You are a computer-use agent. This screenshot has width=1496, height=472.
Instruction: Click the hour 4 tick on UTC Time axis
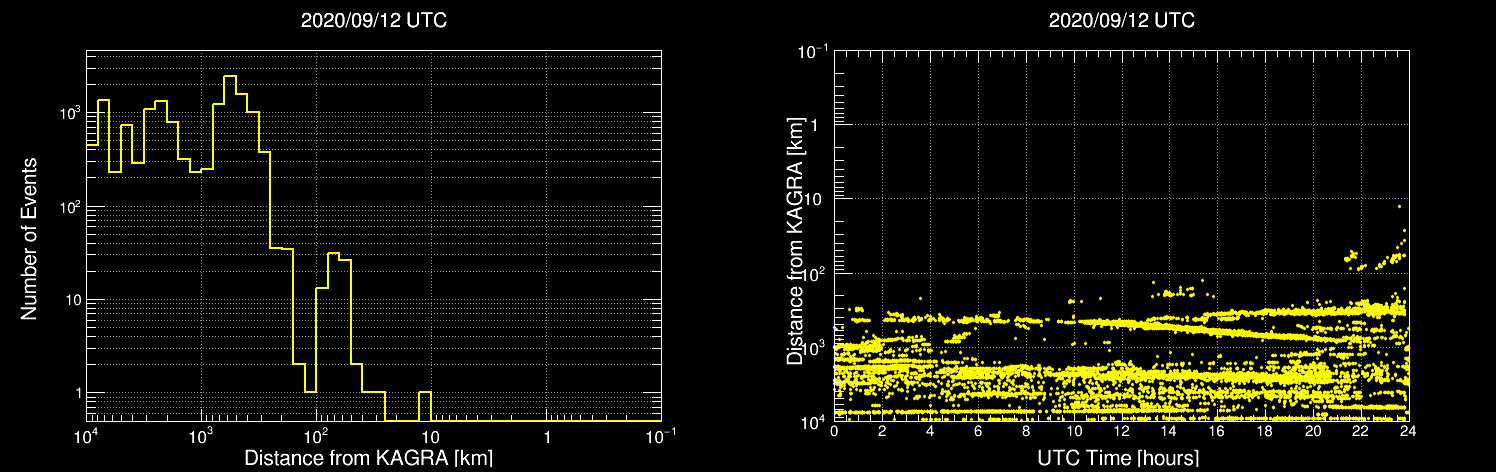pyautogui.click(x=930, y=434)
